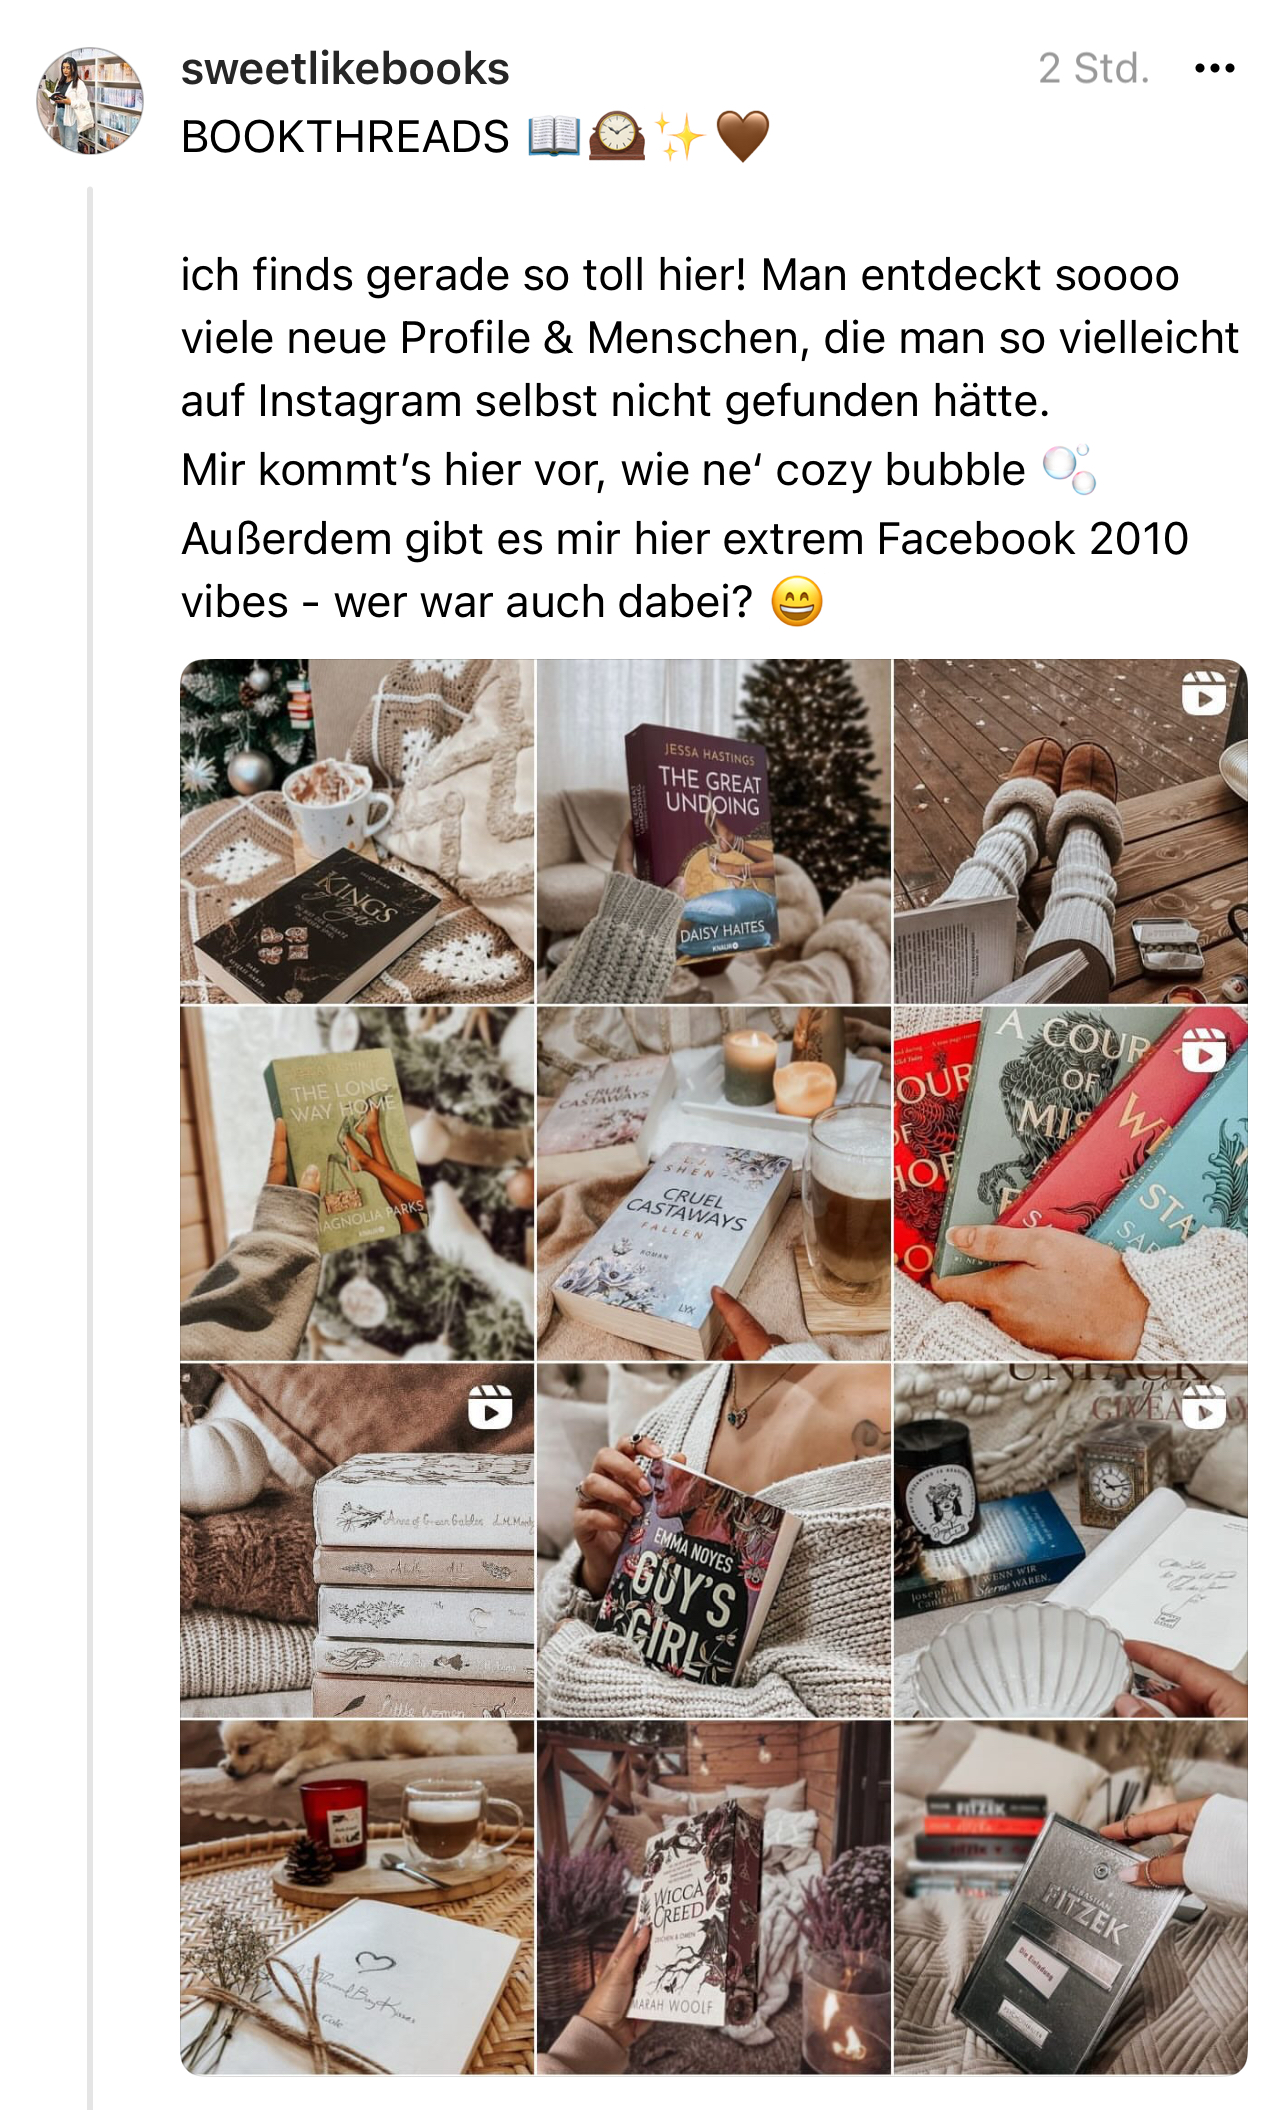1284x2110 pixels.
Task: Open the sweetlikebooks username link
Action: (x=345, y=69)
